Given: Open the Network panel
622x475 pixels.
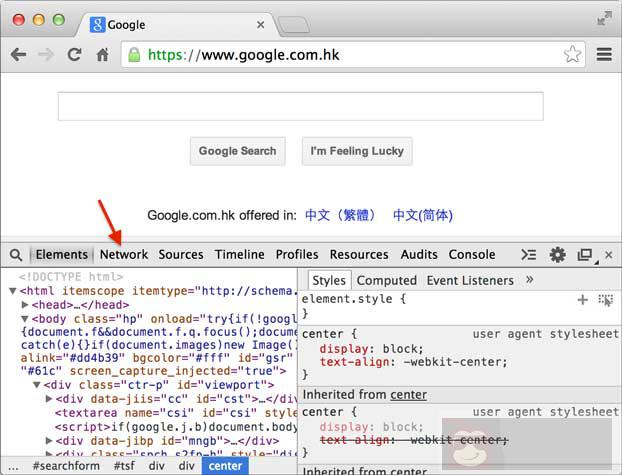Looking at the screenshot, I should pyautogui.click(x=124, y=254).
